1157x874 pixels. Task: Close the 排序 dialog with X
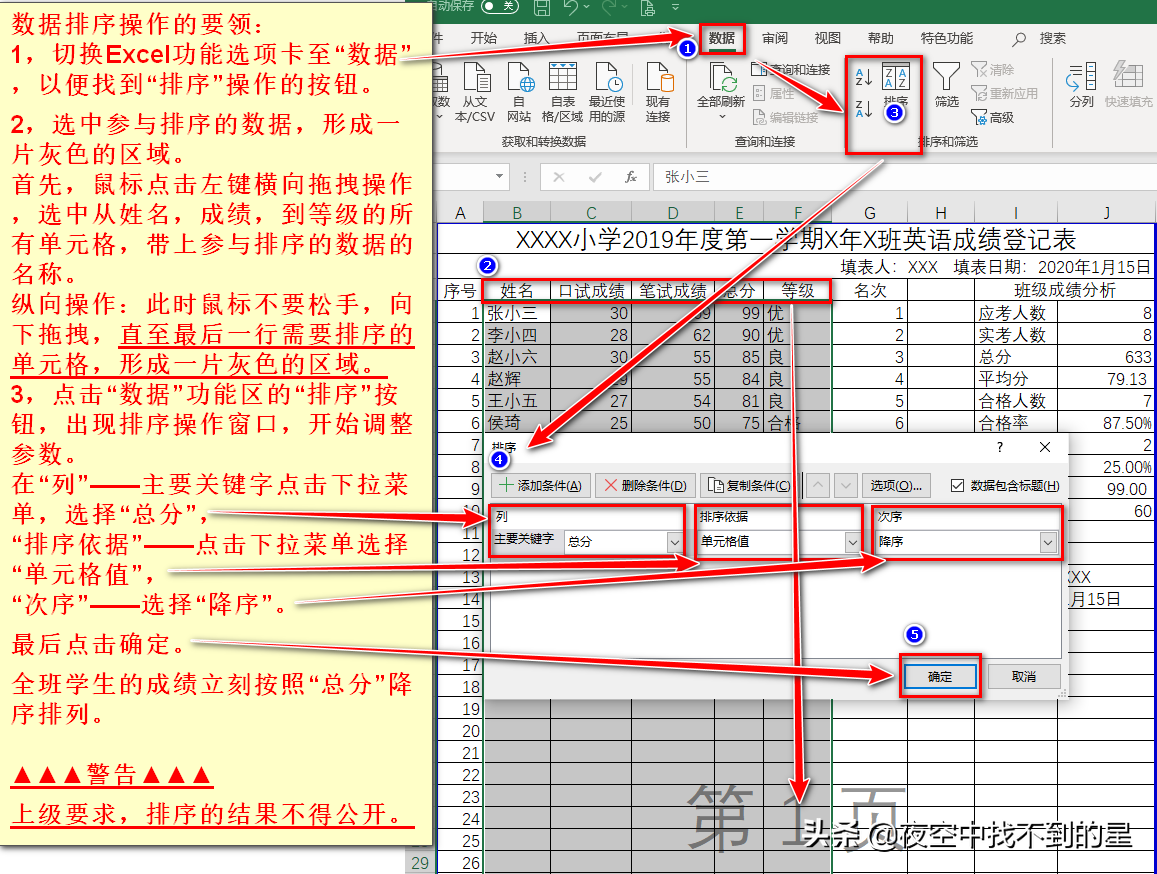pyautogui.click(x=1045, y=447)
